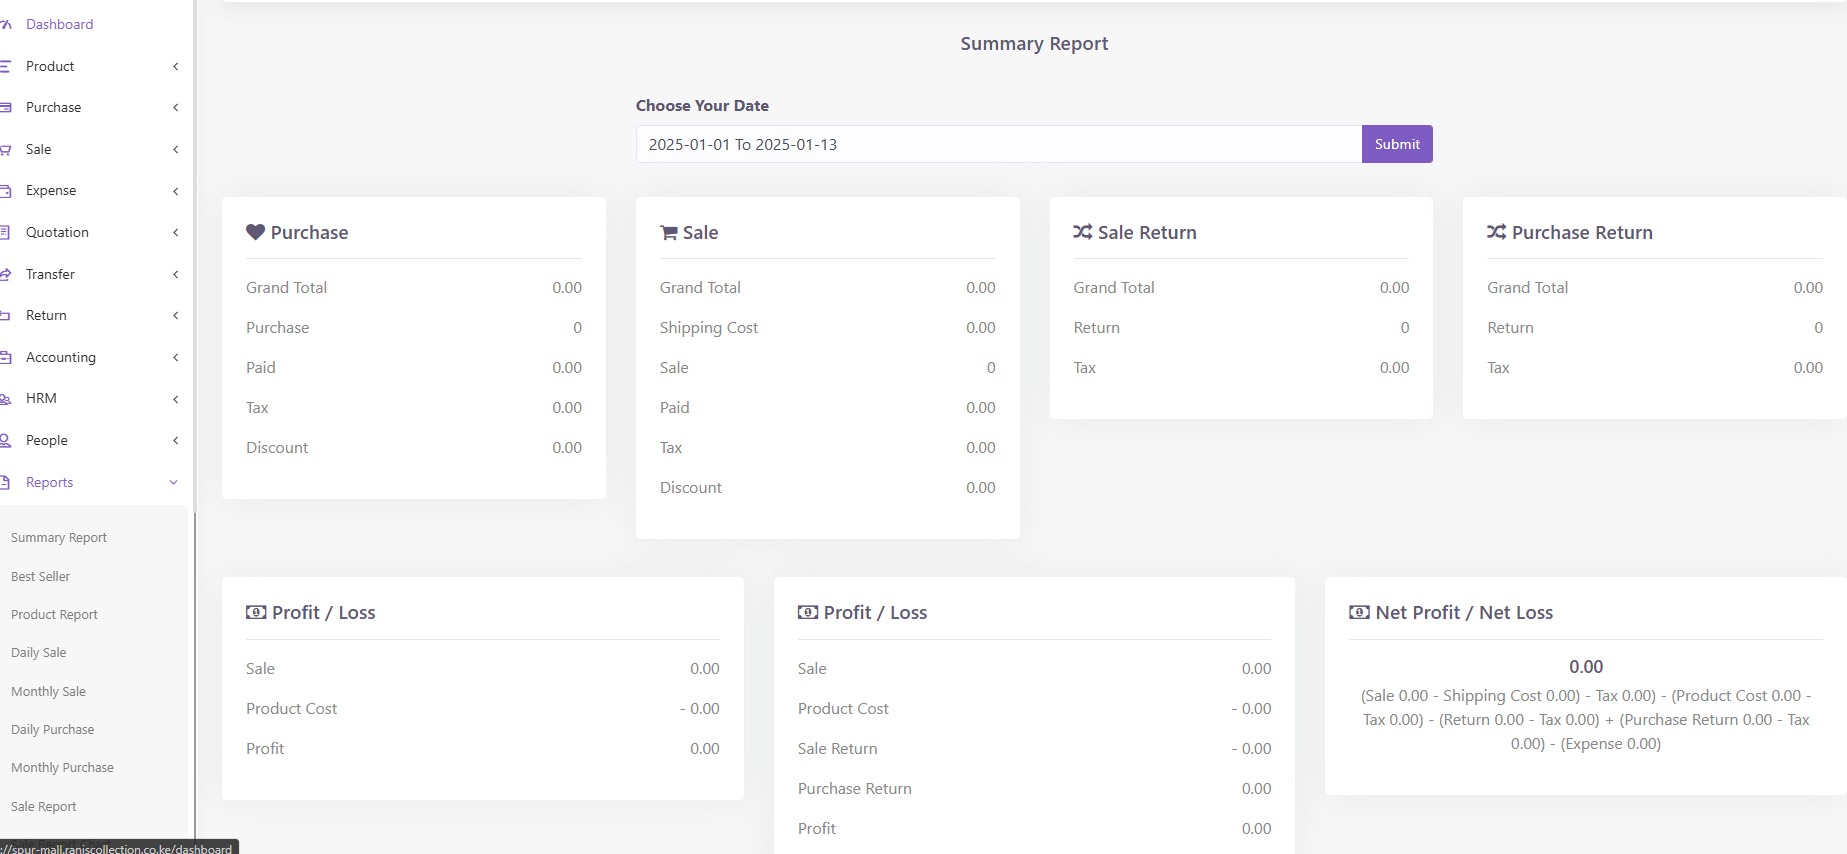1847x854 pixels.
Task: Click the shuffle icon beside Purchase Return
Action: point(1496,232)
